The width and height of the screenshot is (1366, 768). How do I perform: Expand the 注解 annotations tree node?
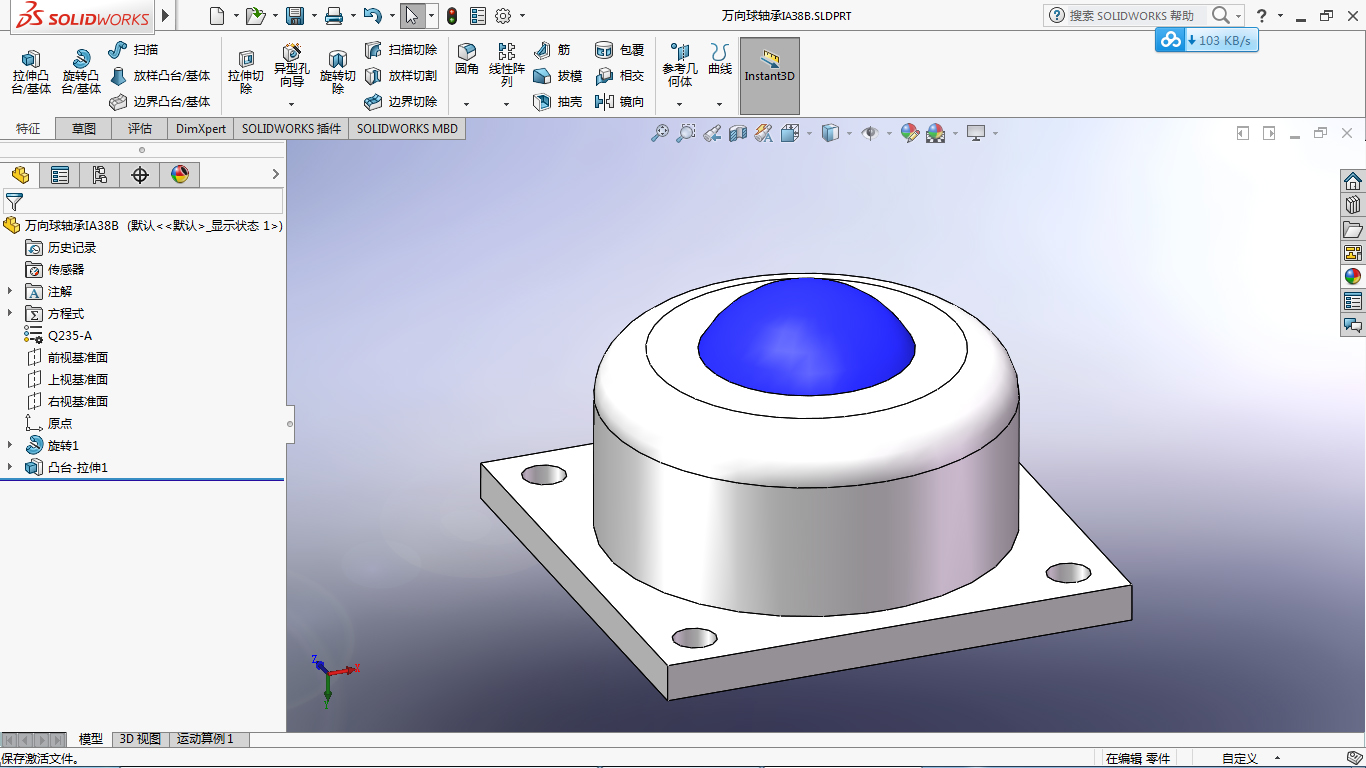pos(10,291)
